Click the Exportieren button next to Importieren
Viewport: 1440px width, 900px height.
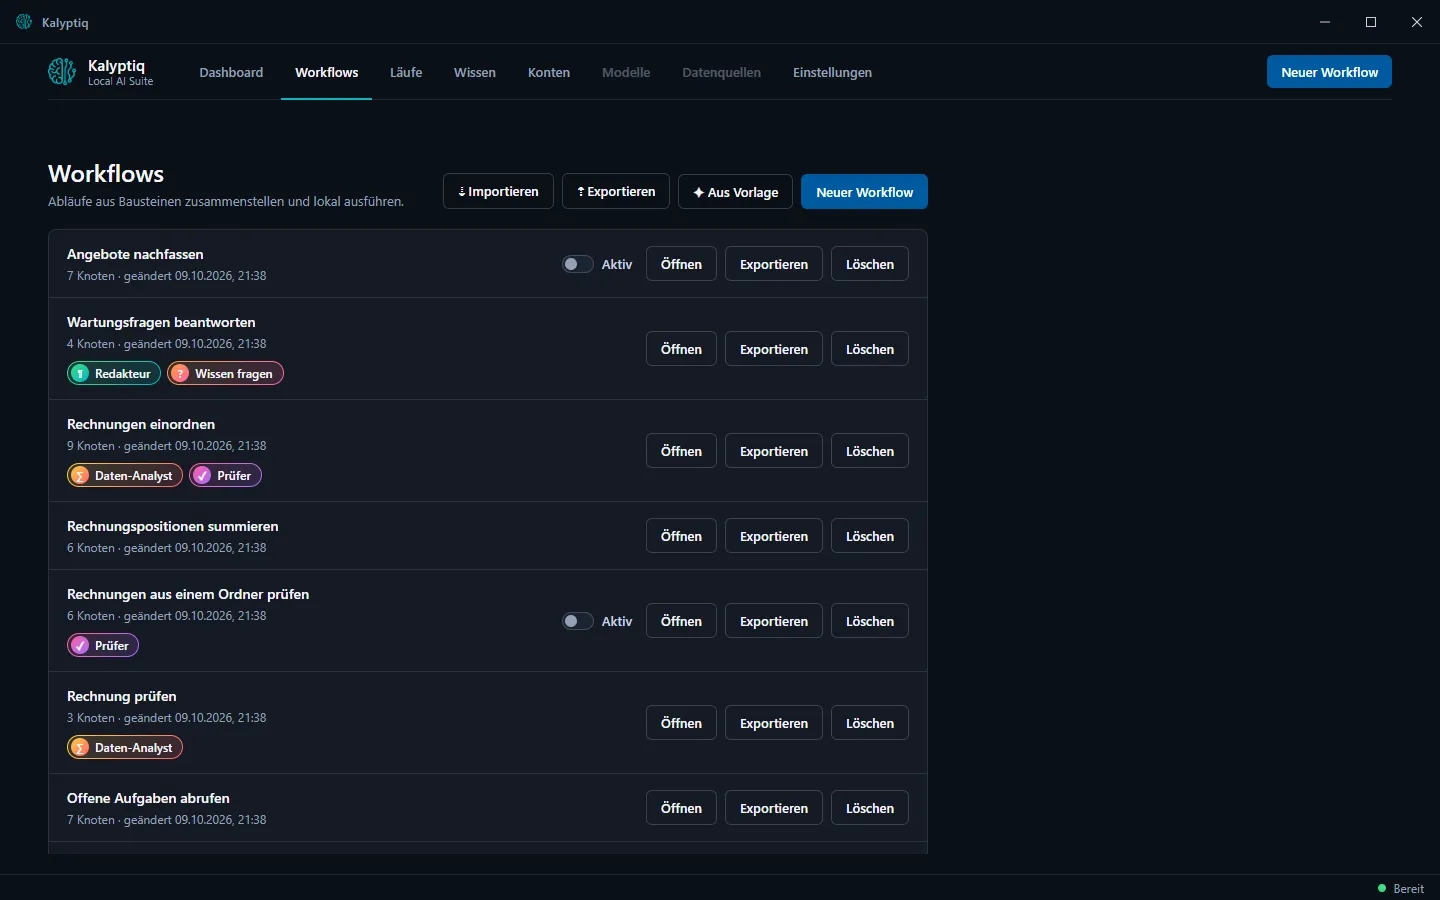click(x=616, y=192)
